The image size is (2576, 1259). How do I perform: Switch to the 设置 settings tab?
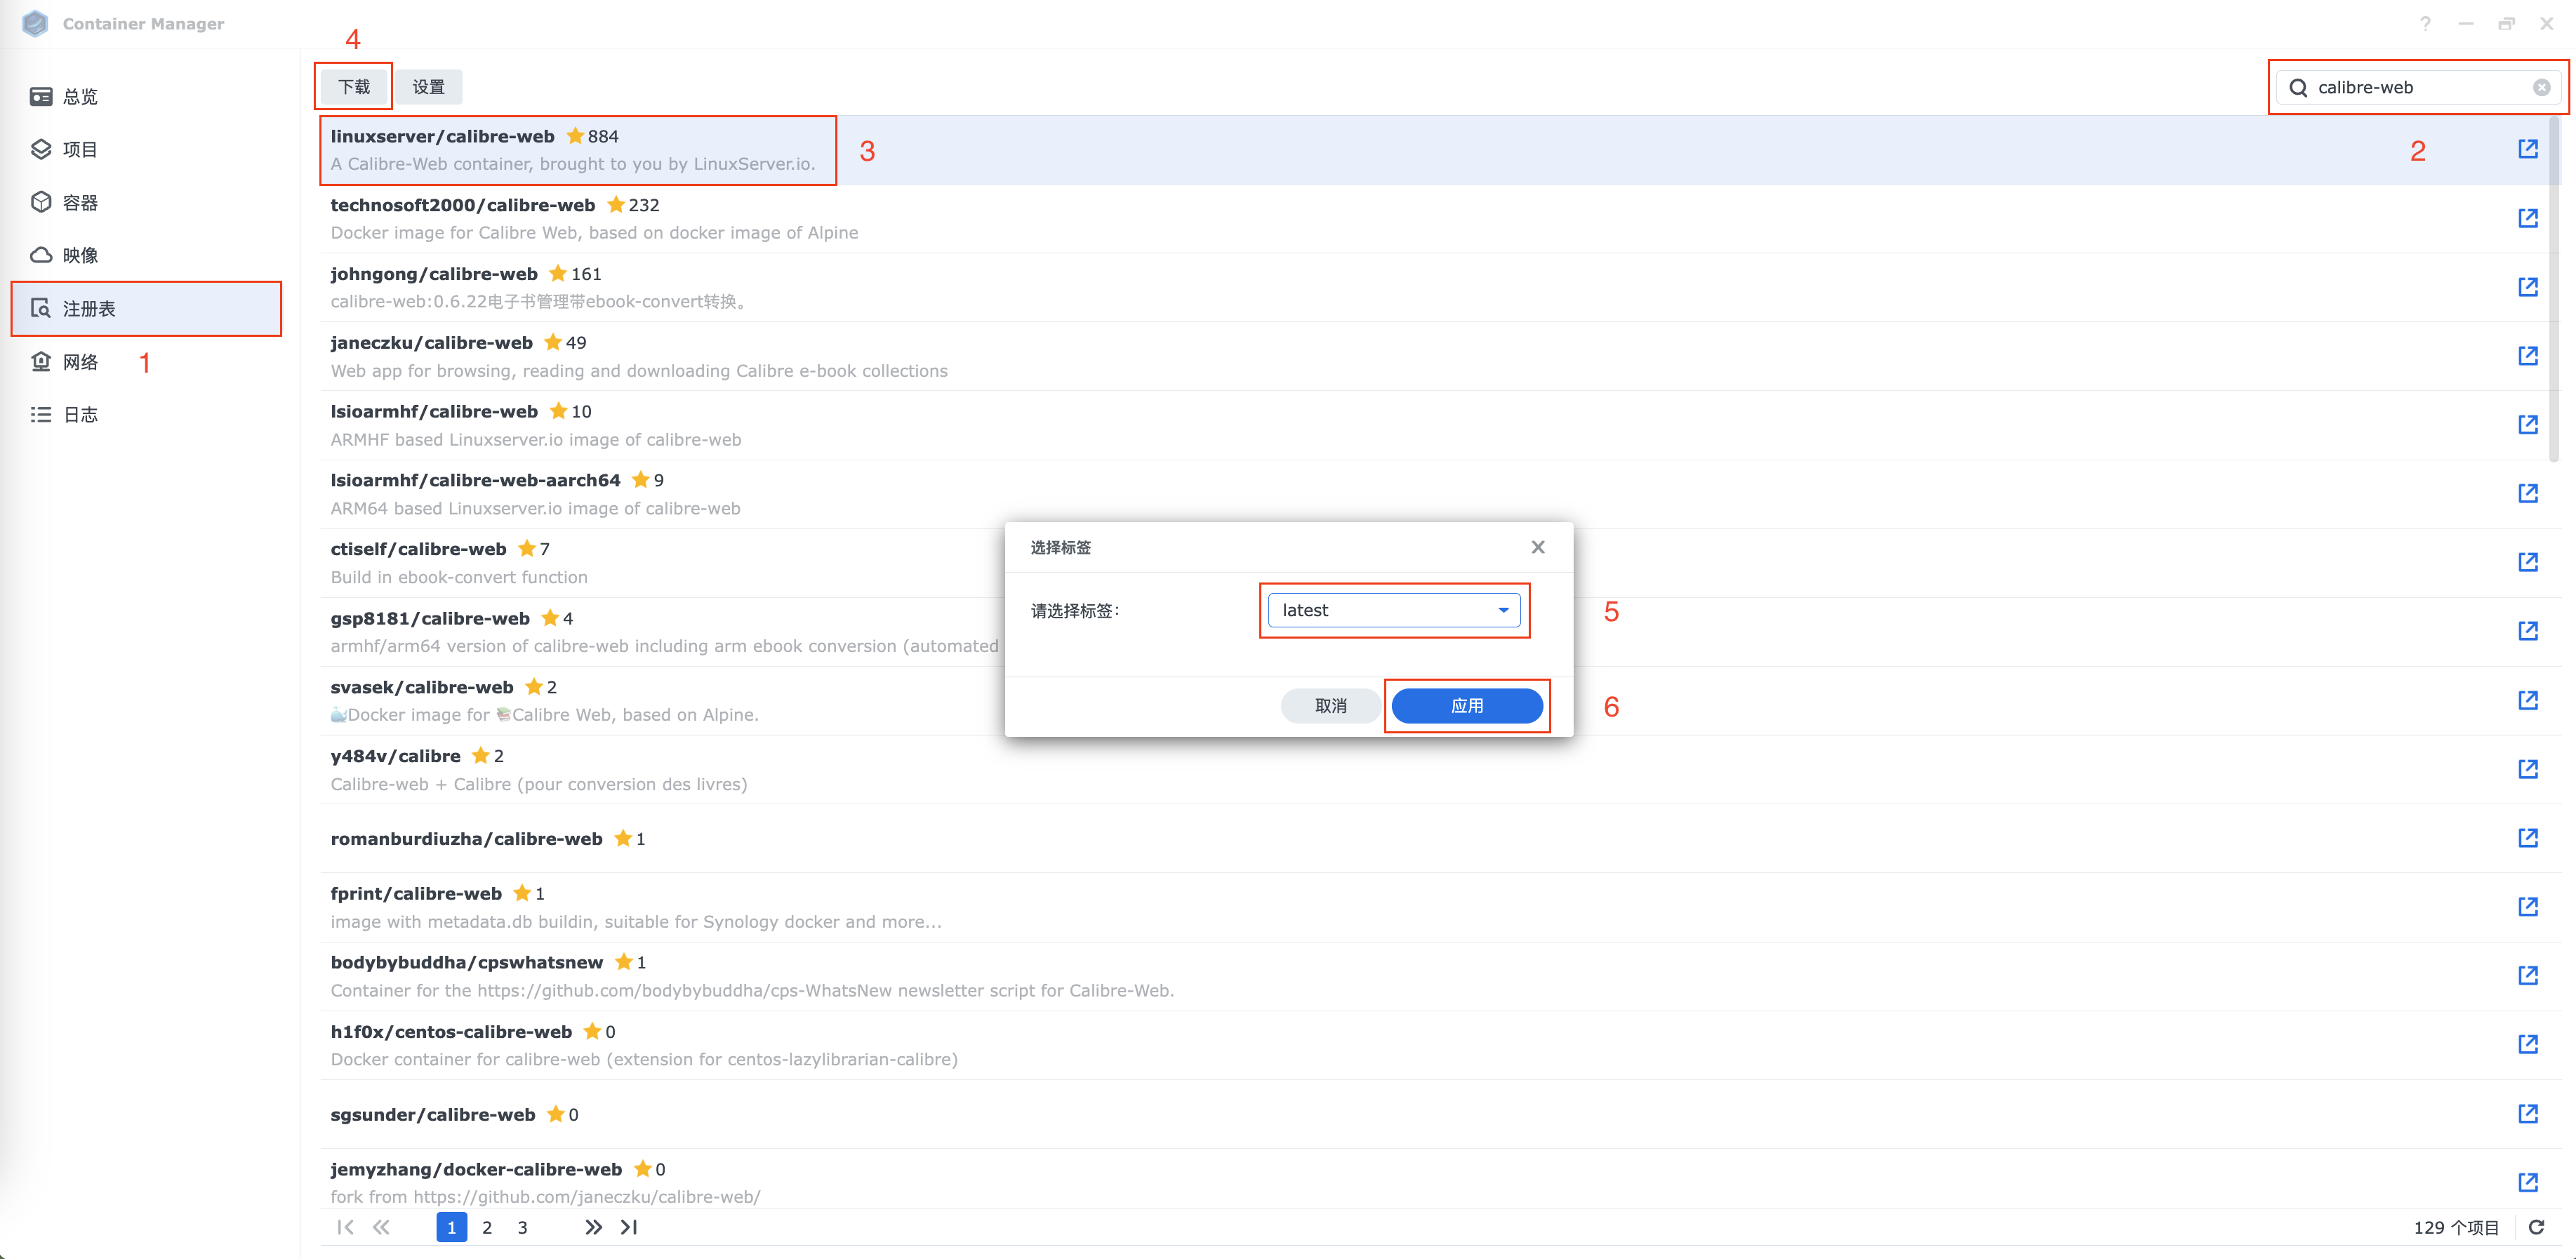click(428, 87)
